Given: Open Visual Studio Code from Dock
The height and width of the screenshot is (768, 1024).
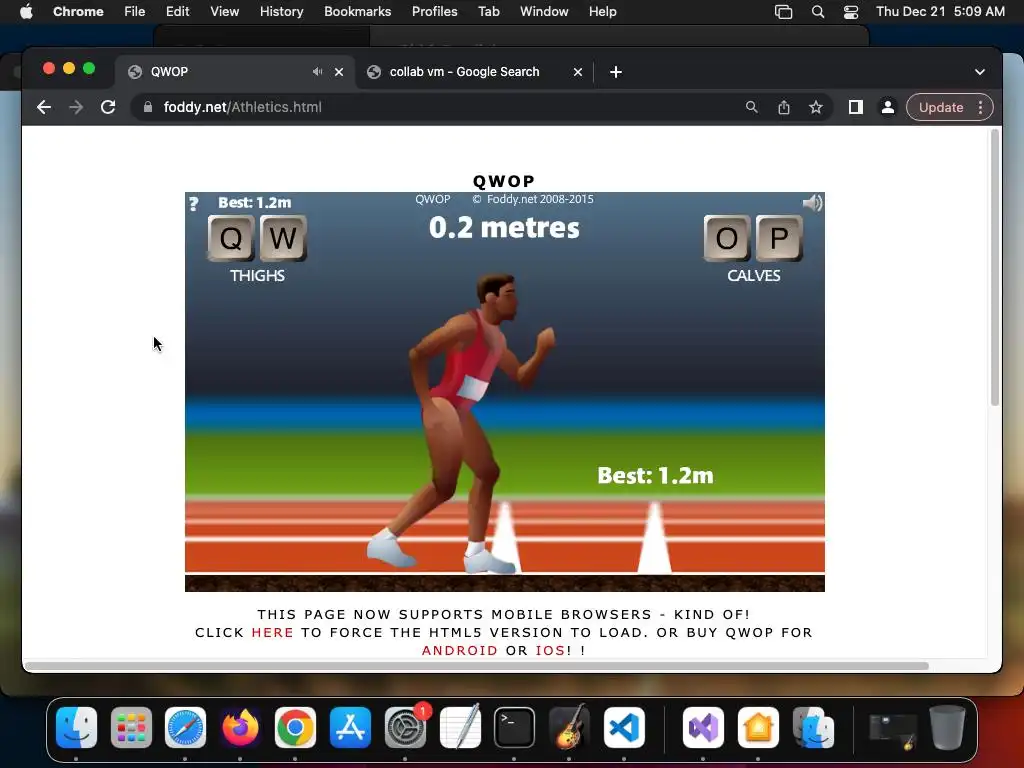Looking at the screenshot, I should [x=624, y=727].
